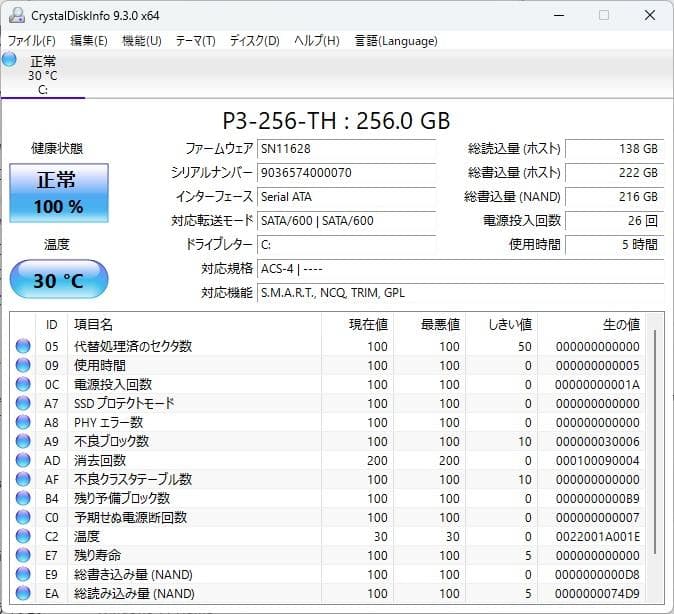The image size is (674, 614).
Task: Click the 現在値 column header
Action: pos(357,325)
